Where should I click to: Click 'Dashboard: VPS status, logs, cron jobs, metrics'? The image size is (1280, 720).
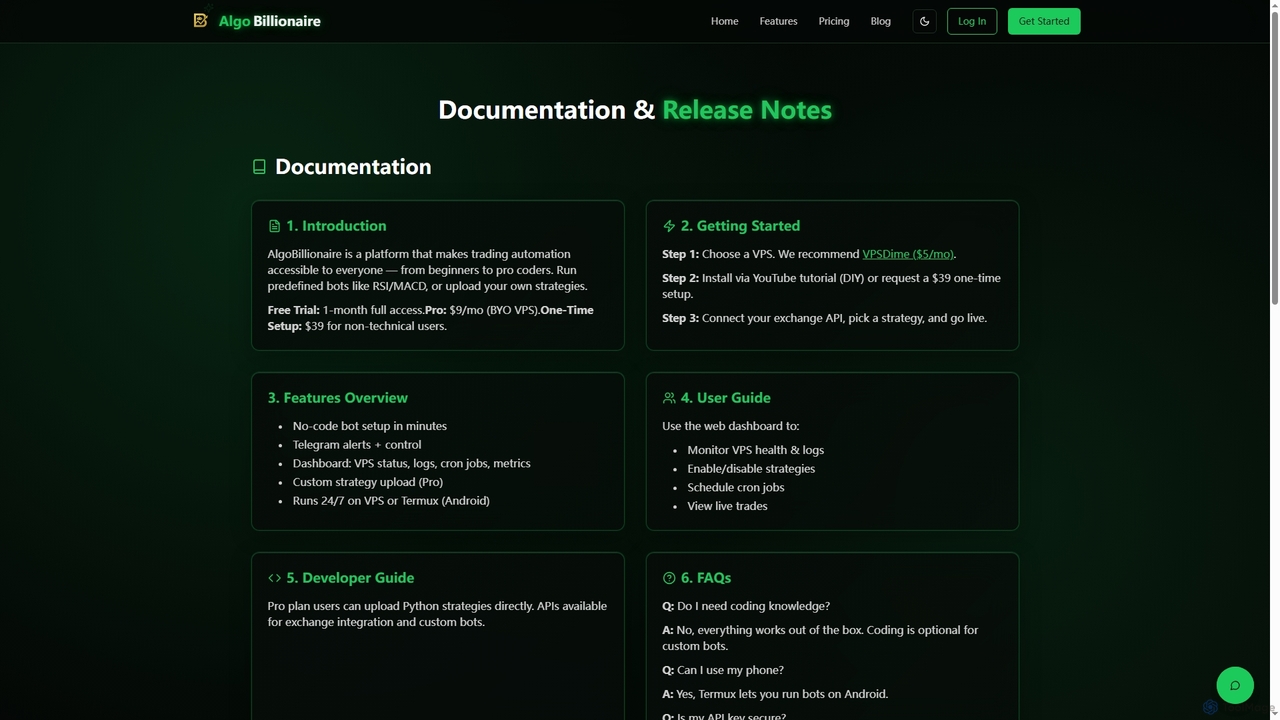[x=412, y=464]
